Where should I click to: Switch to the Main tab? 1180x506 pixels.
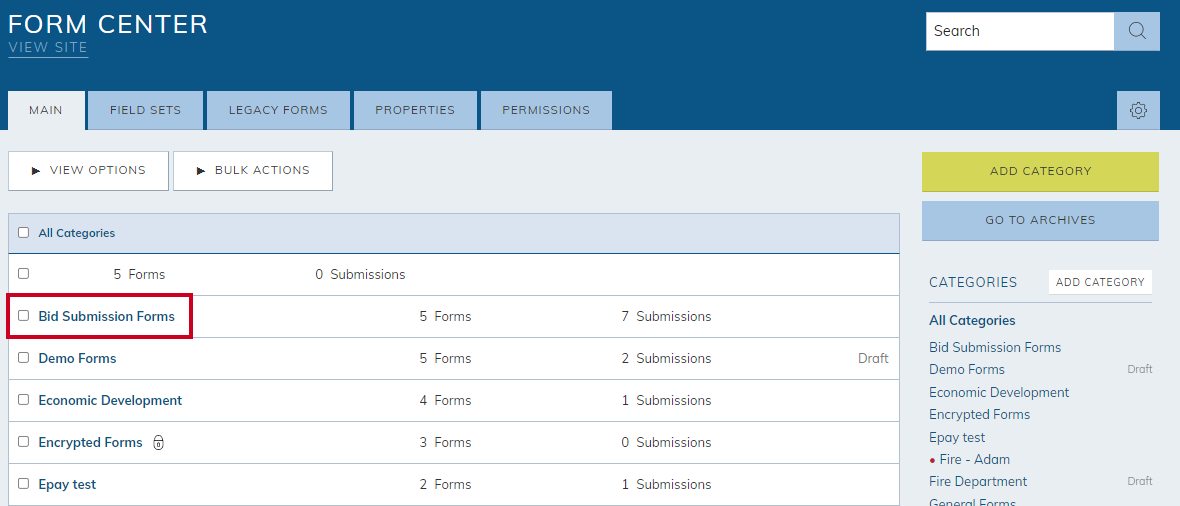(x=46, y=111)
